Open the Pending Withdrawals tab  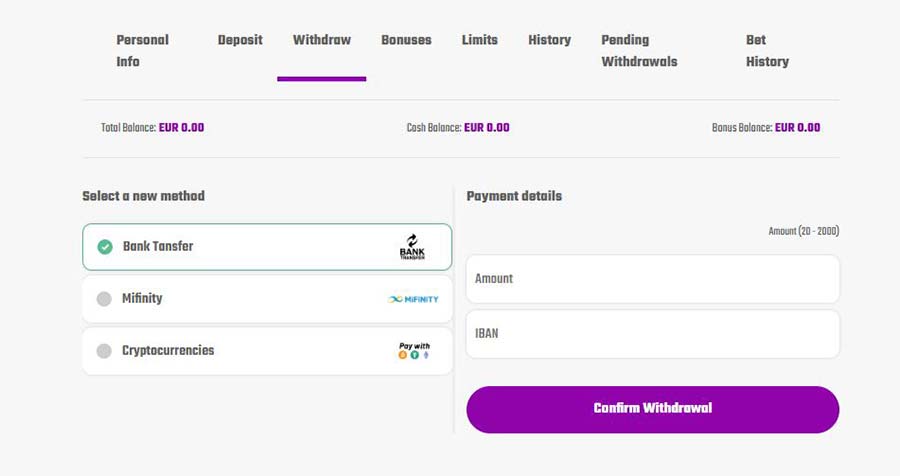[x=639, y=51]
